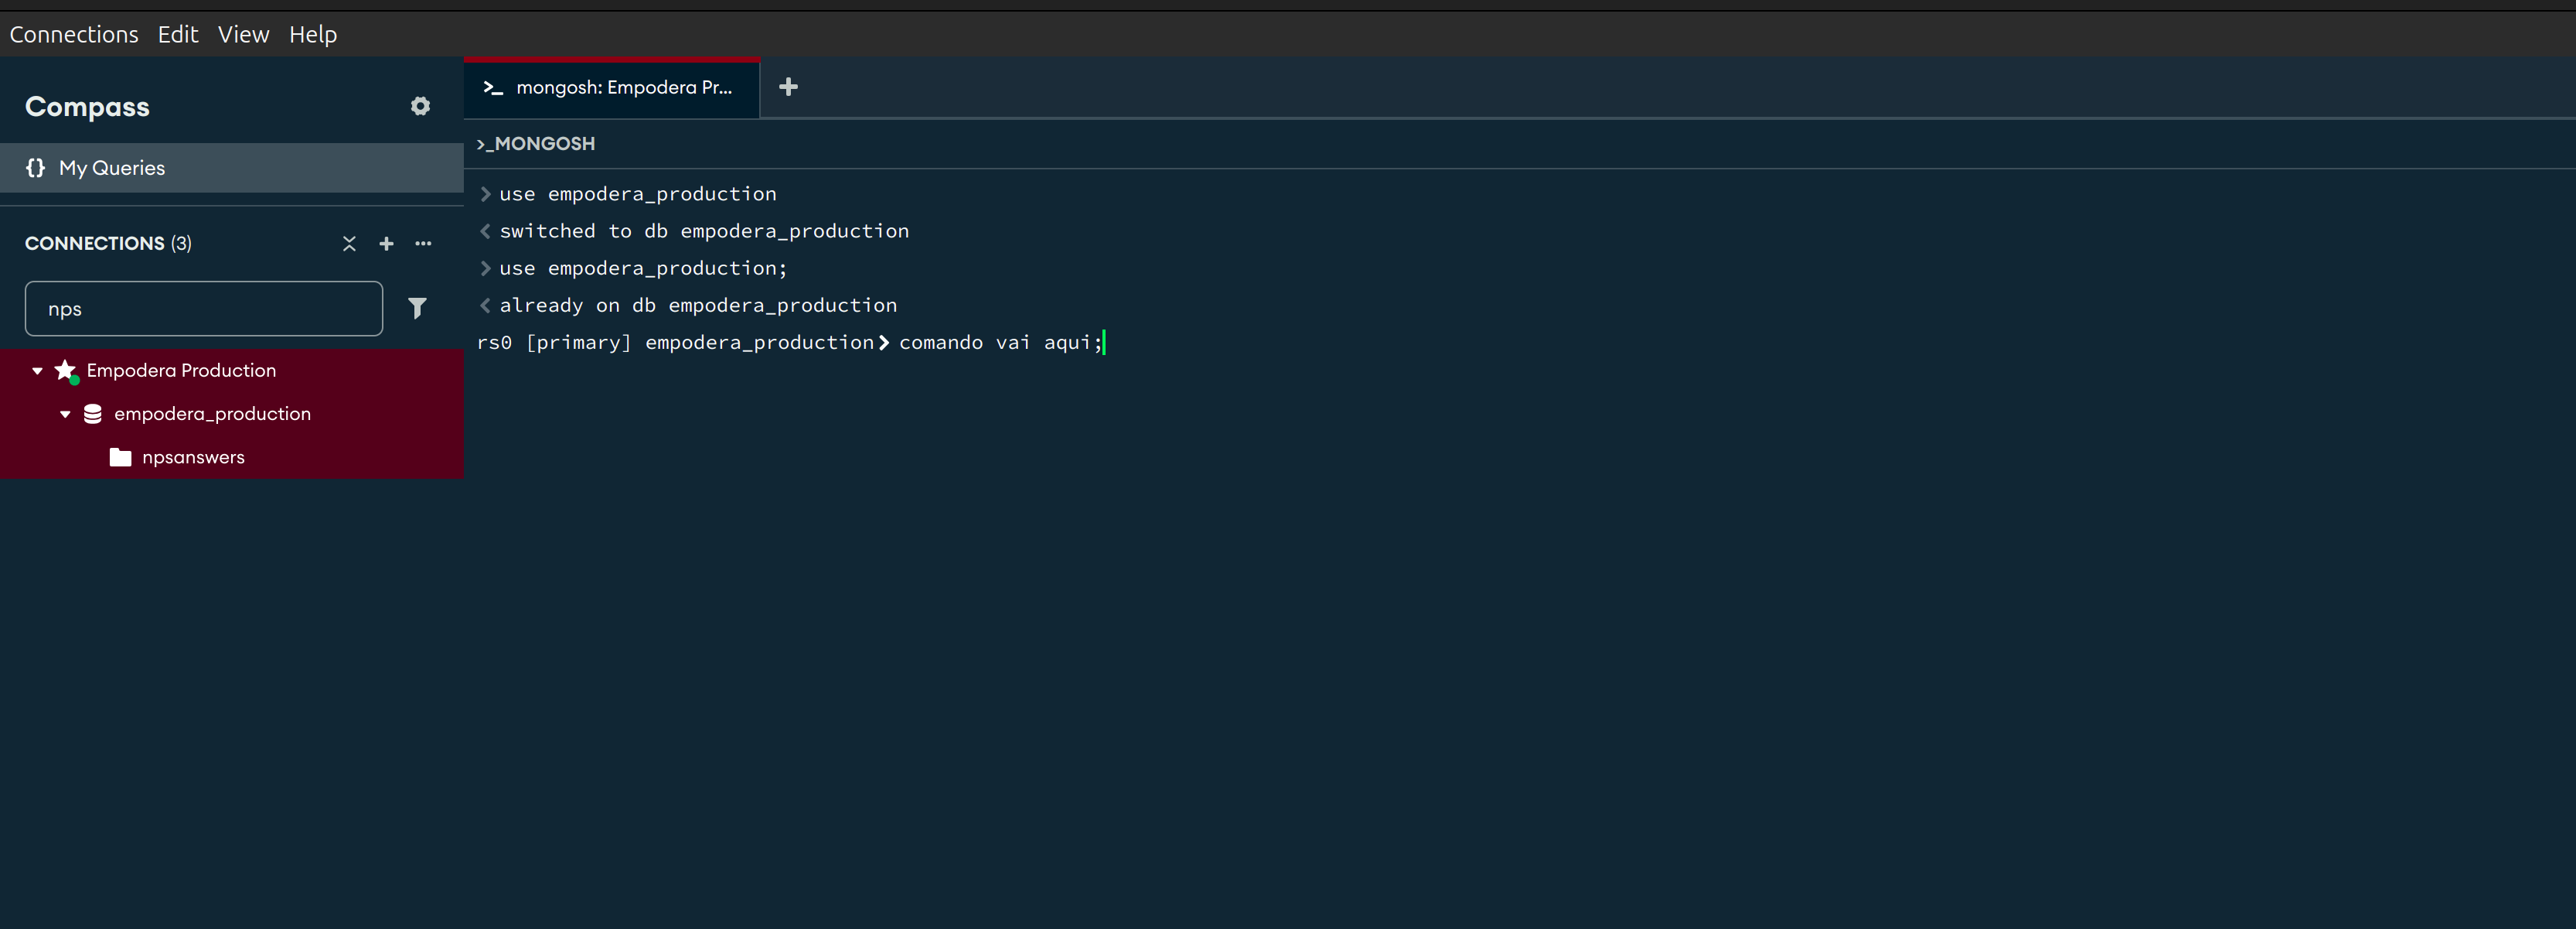The width and height of the screenshot is (2576, 929).
Task: Open the Connections menu
Action: (x=74, y=34)
